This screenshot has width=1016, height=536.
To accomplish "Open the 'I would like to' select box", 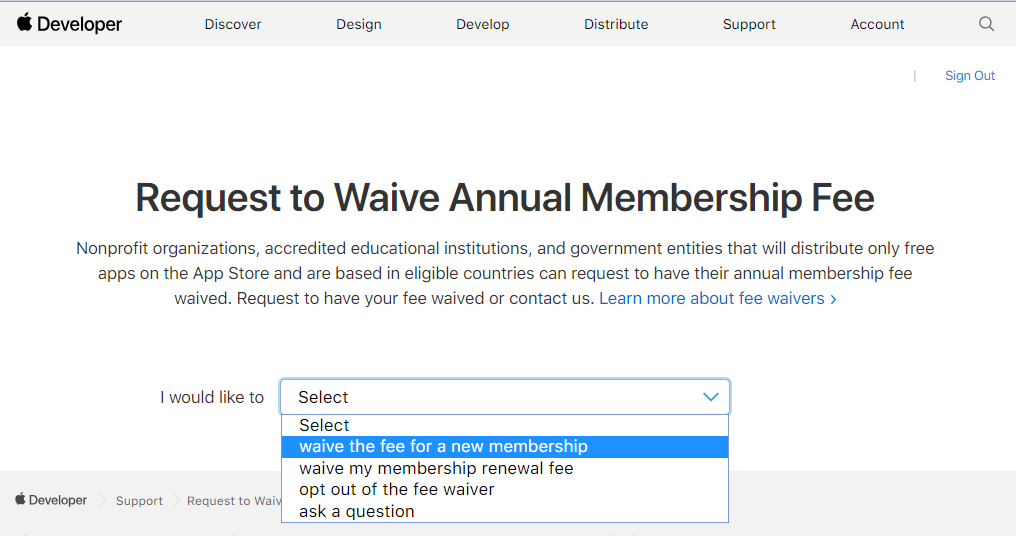I will 505,397.
